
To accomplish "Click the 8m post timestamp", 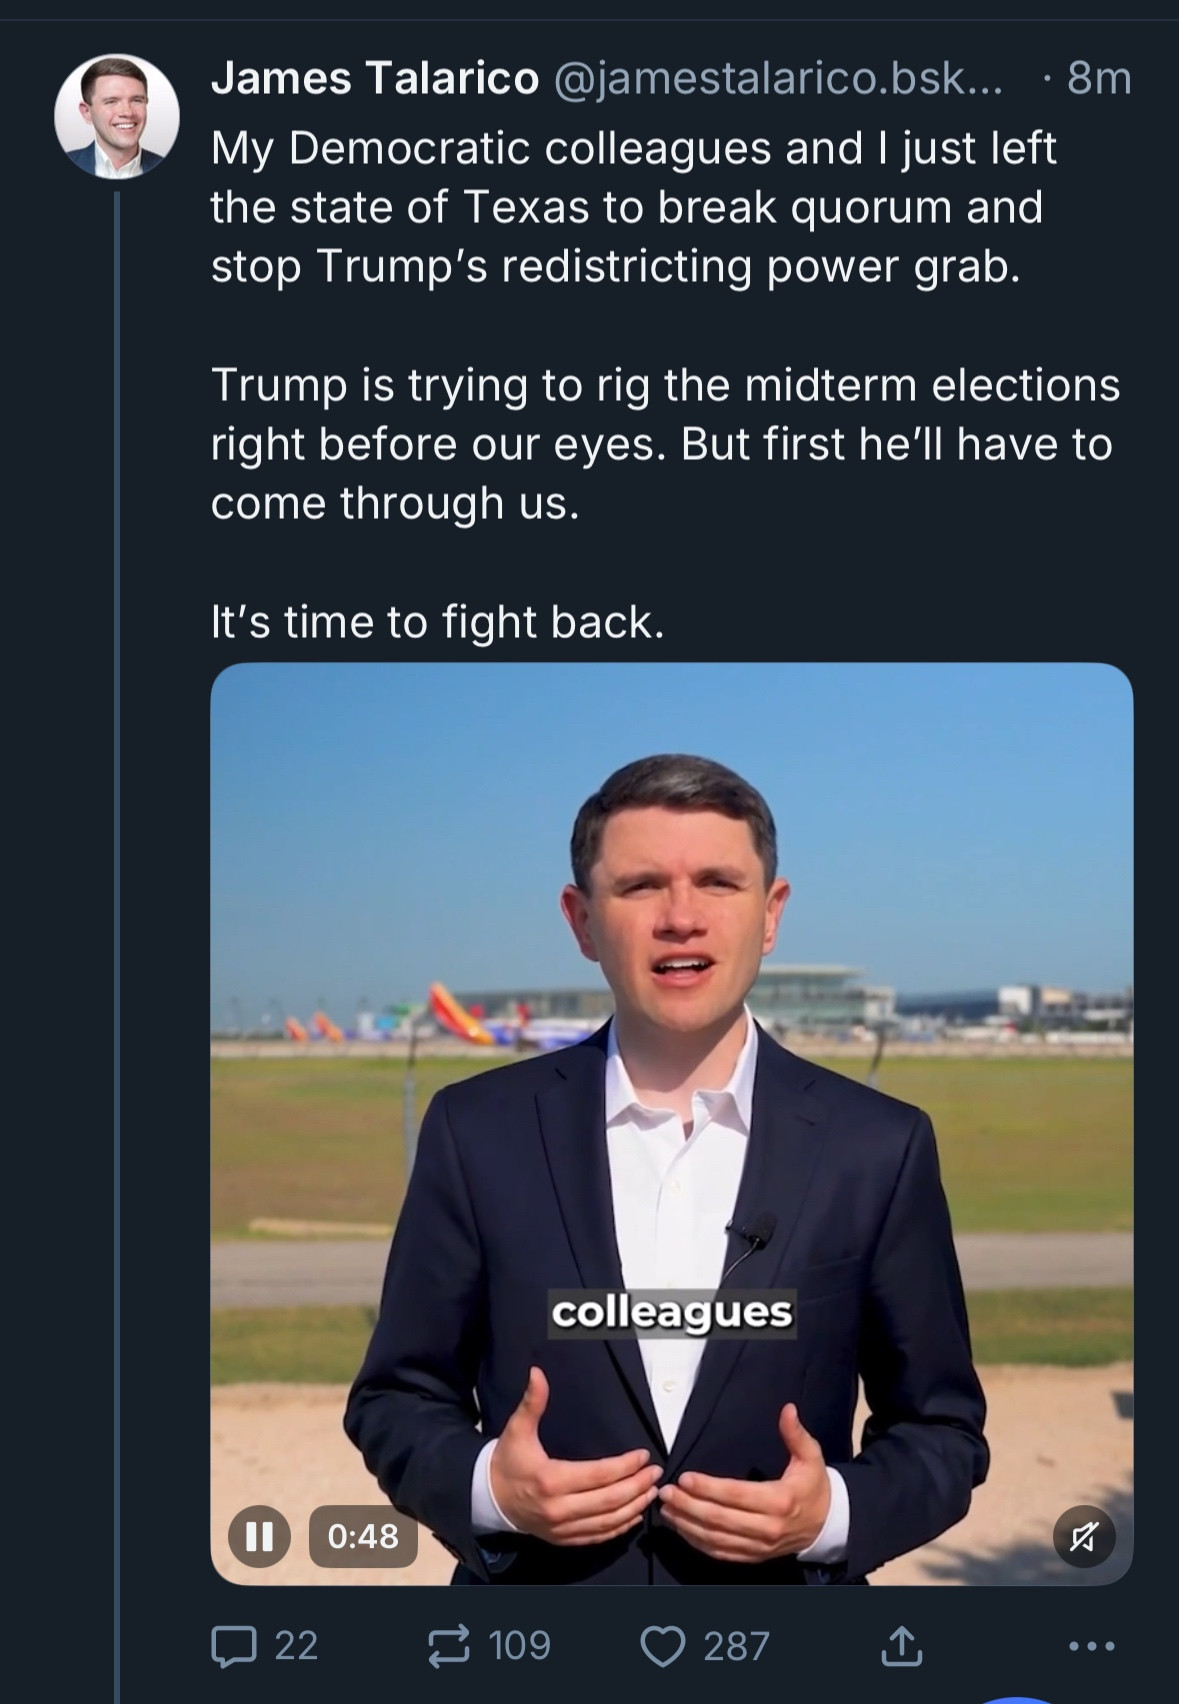I will click(x=1099, y=78).
